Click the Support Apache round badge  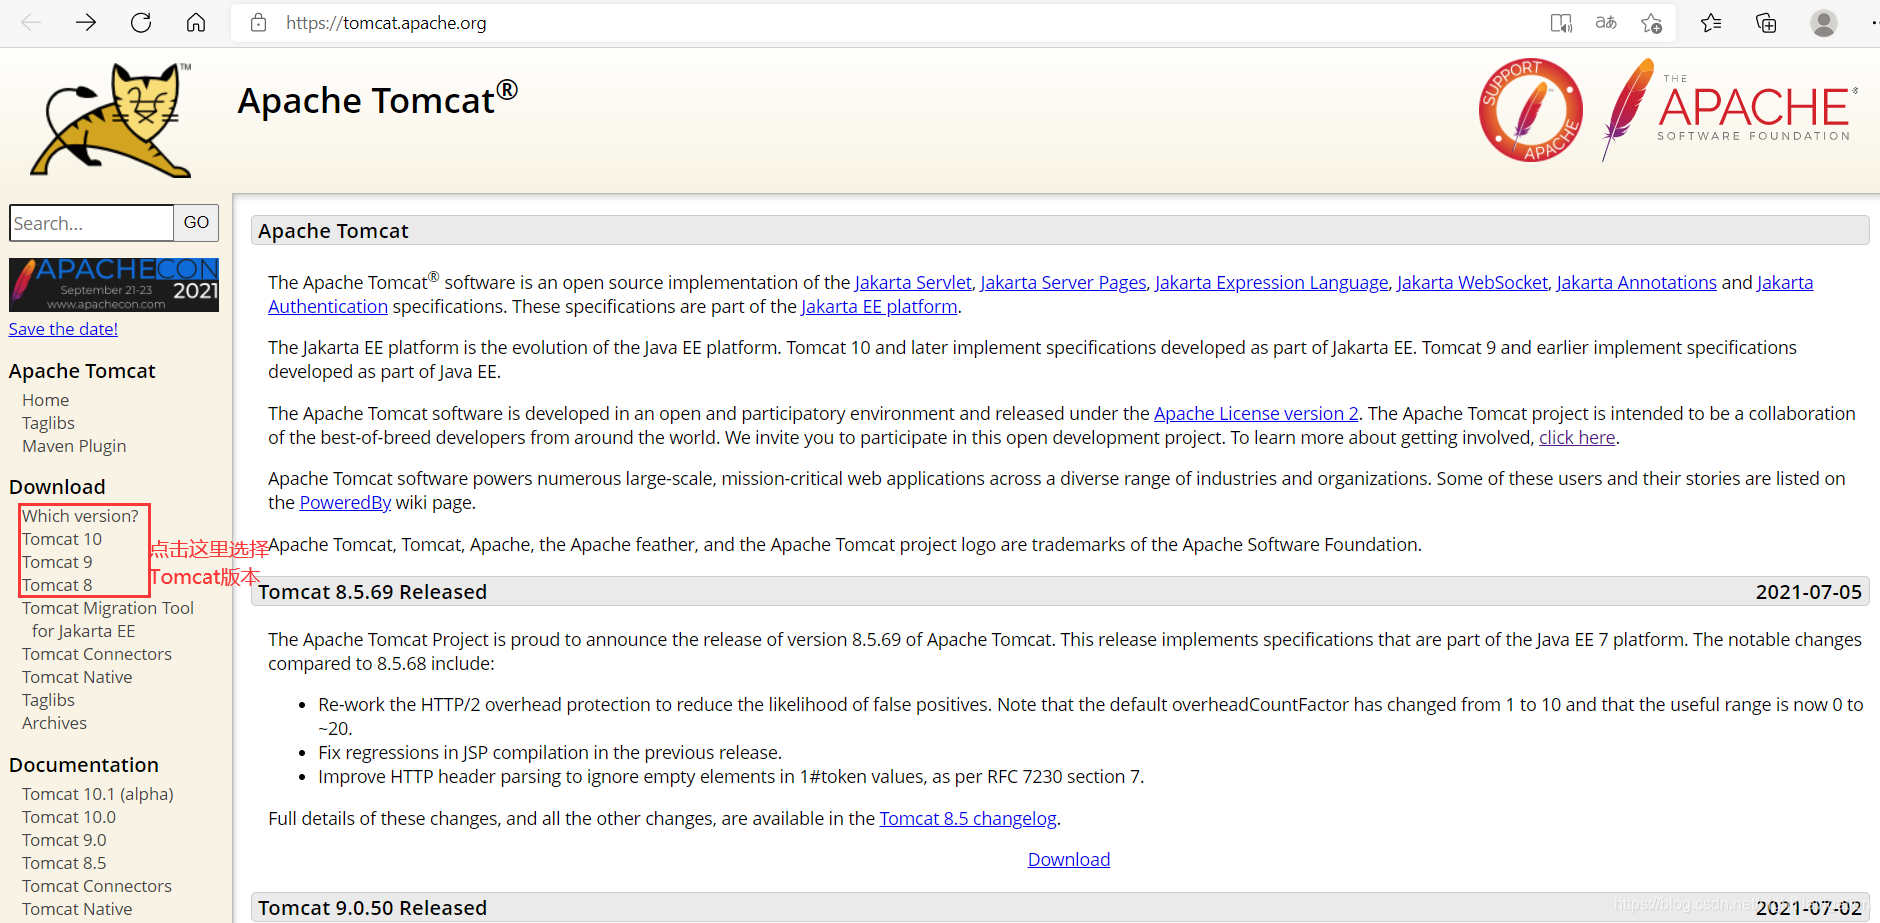[1530, 110]
